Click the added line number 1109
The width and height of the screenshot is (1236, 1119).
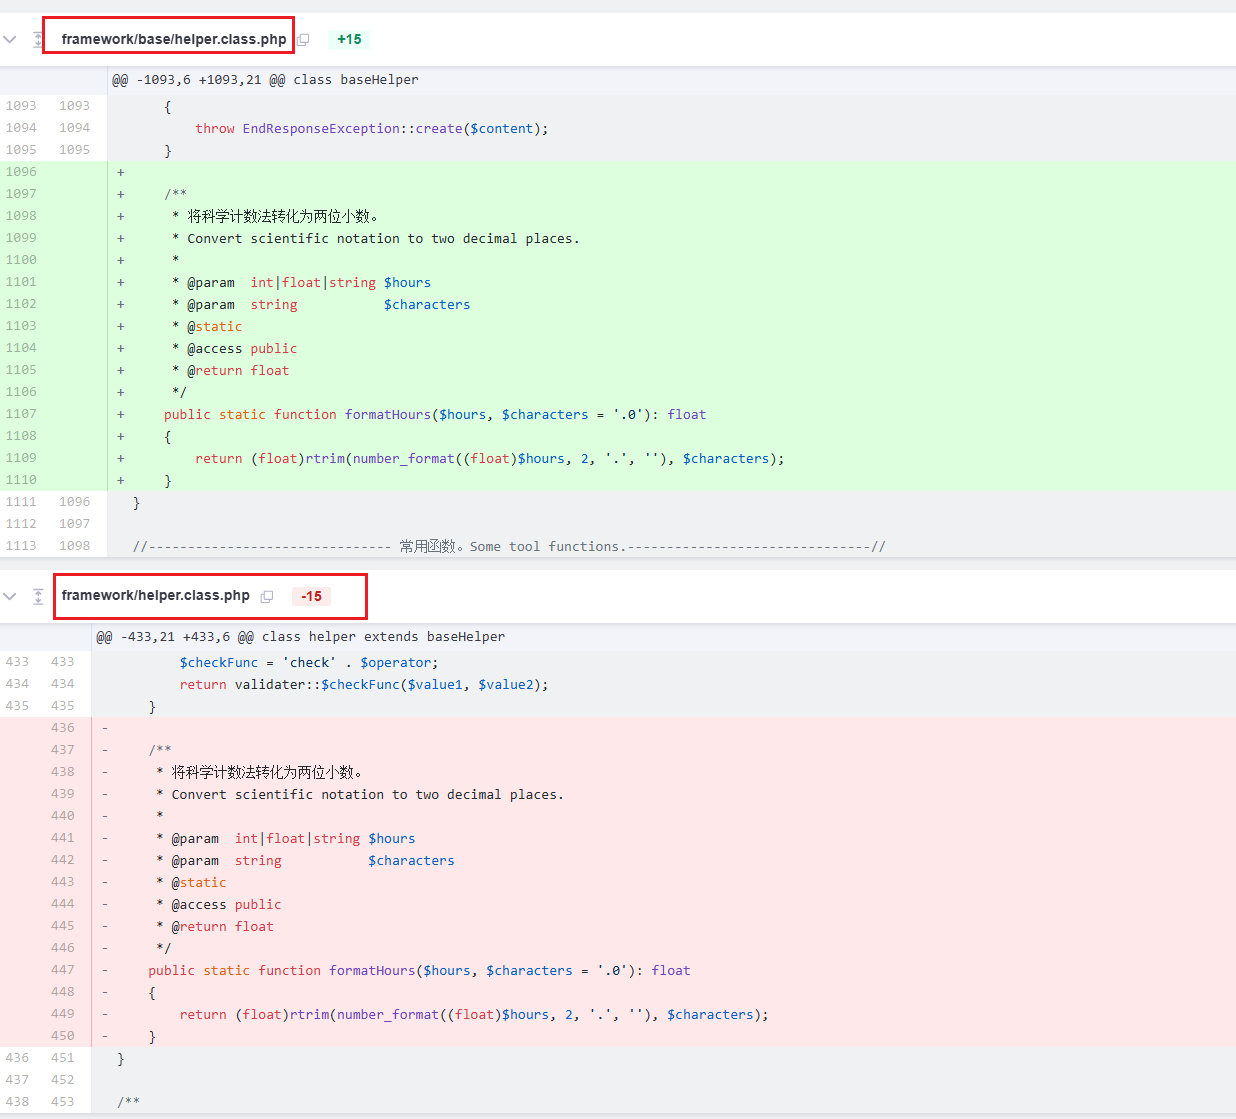click(x=21, y=458)
